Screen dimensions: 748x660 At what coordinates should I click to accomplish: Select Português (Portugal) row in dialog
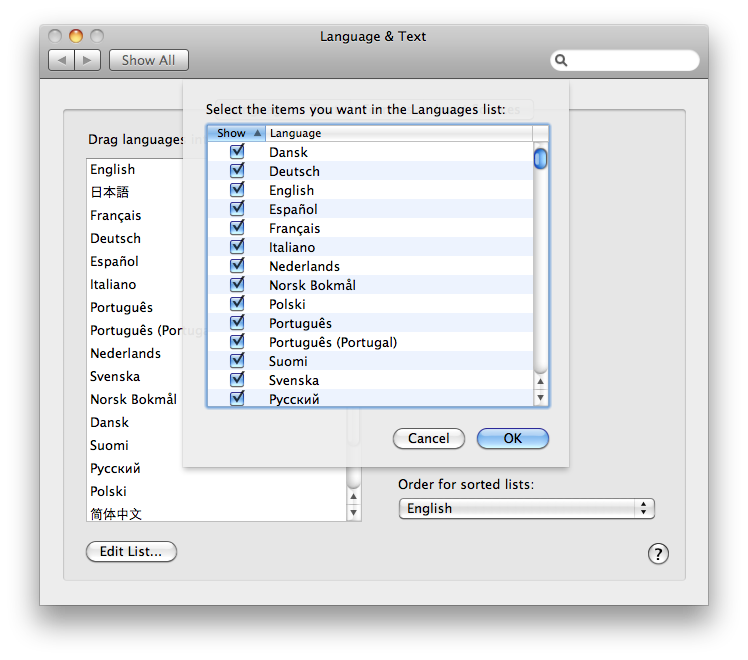coord(370,342)
